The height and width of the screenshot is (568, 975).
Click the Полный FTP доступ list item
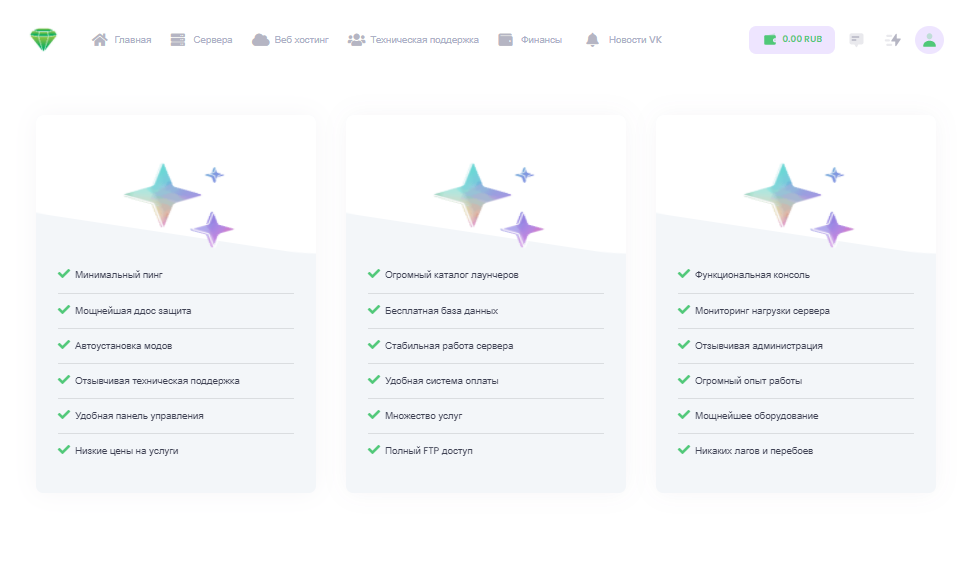428,451
